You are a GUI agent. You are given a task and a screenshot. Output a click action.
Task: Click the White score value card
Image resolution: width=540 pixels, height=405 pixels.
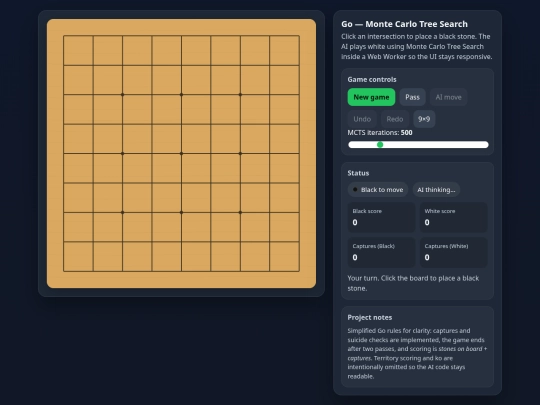454,217
